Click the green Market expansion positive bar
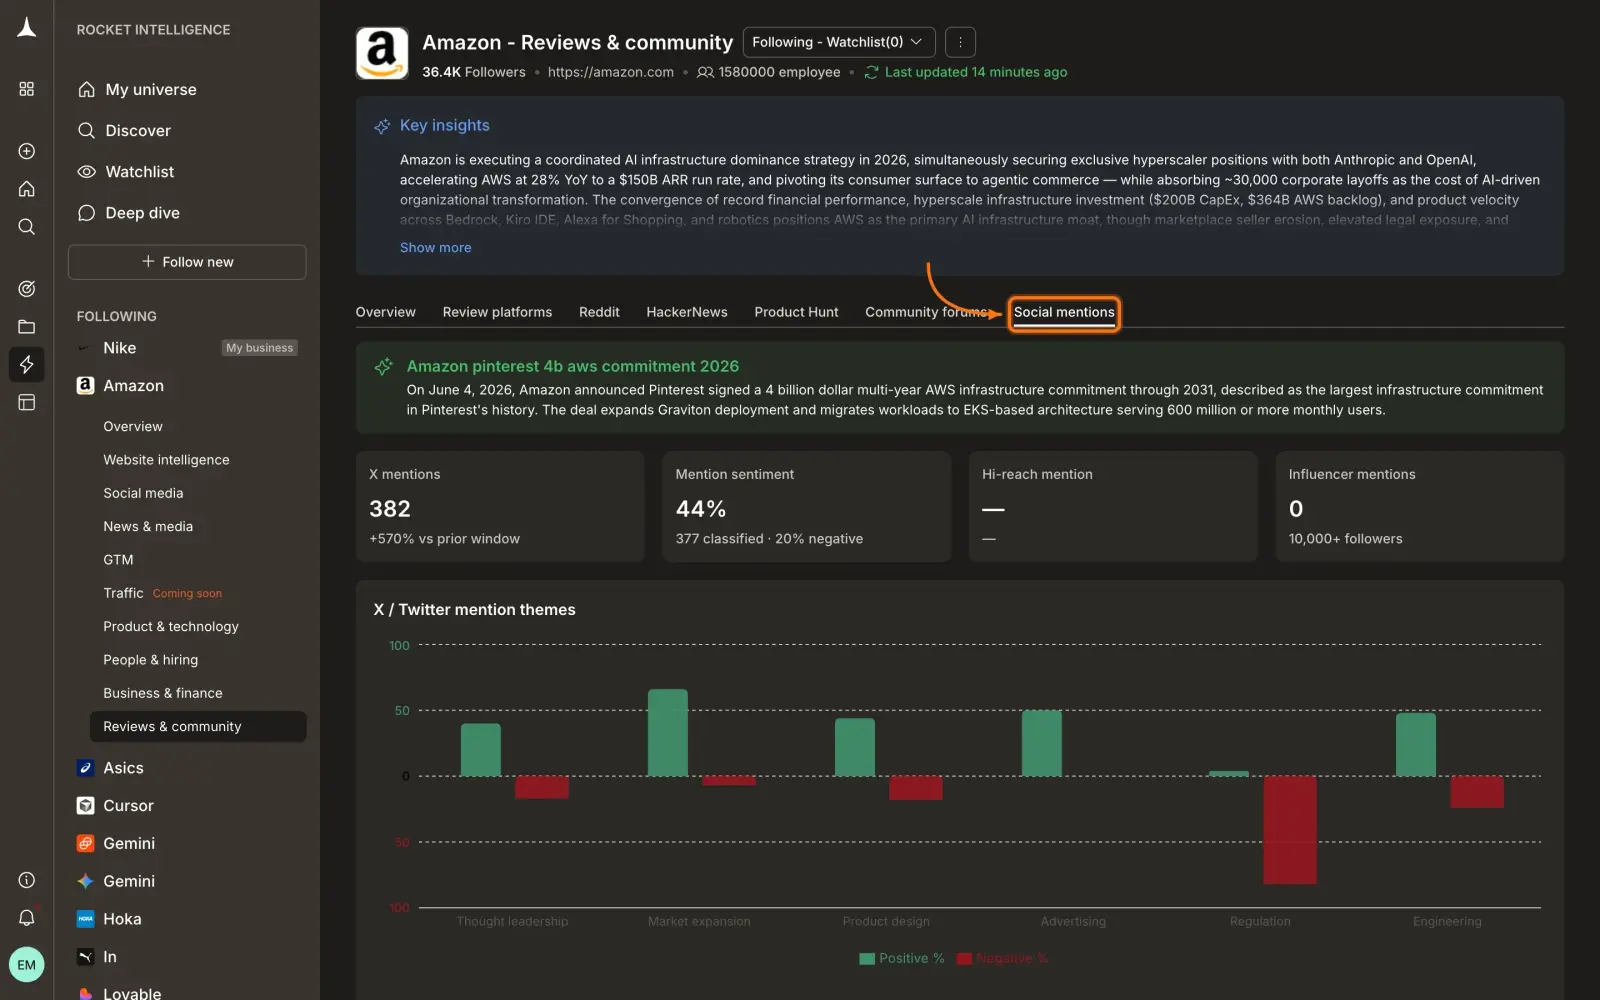This screenshot has width=1600, height=1000. click(x=668, y=733)
